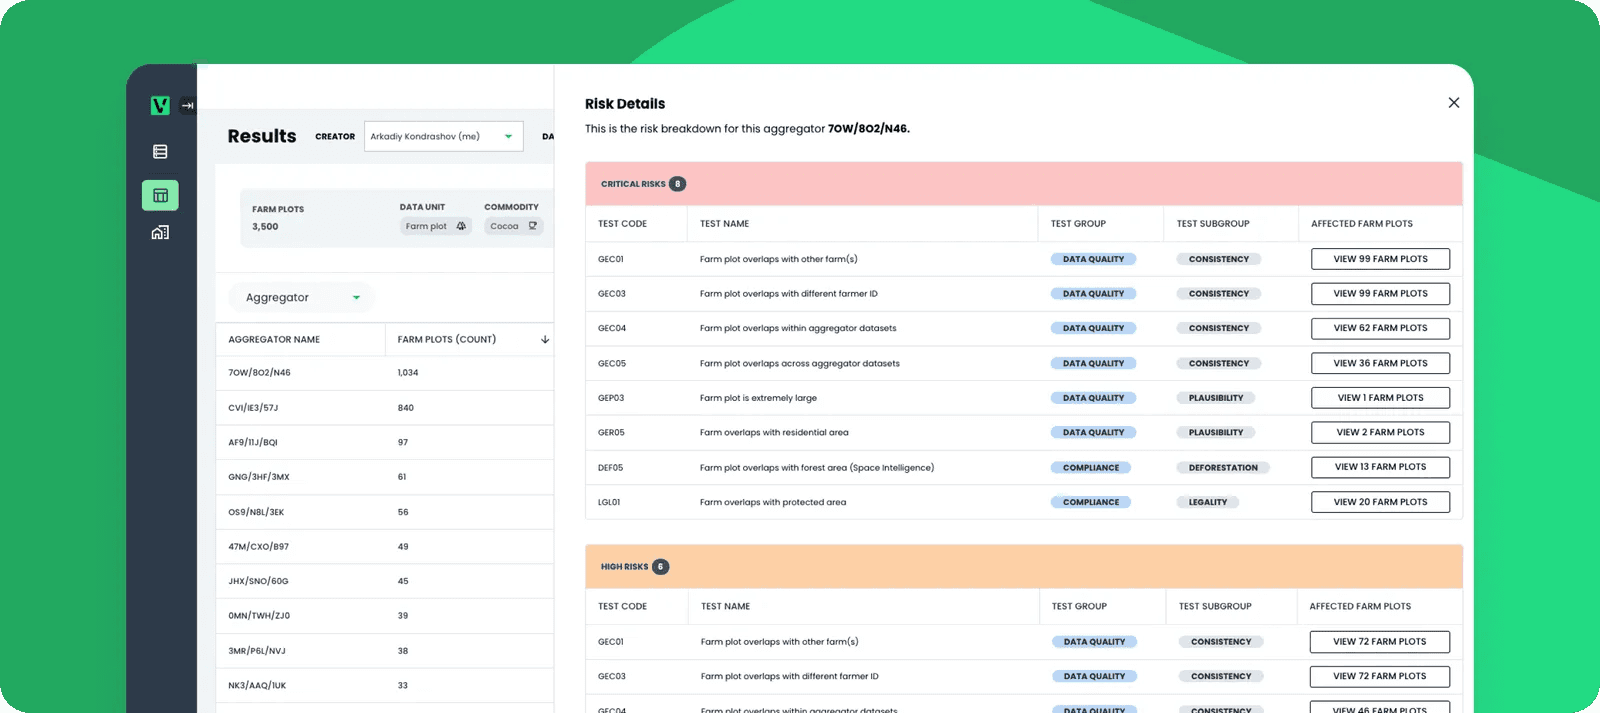Click View 72 Farm Plots for high-risk GEC01

(x=1379, y=642)
